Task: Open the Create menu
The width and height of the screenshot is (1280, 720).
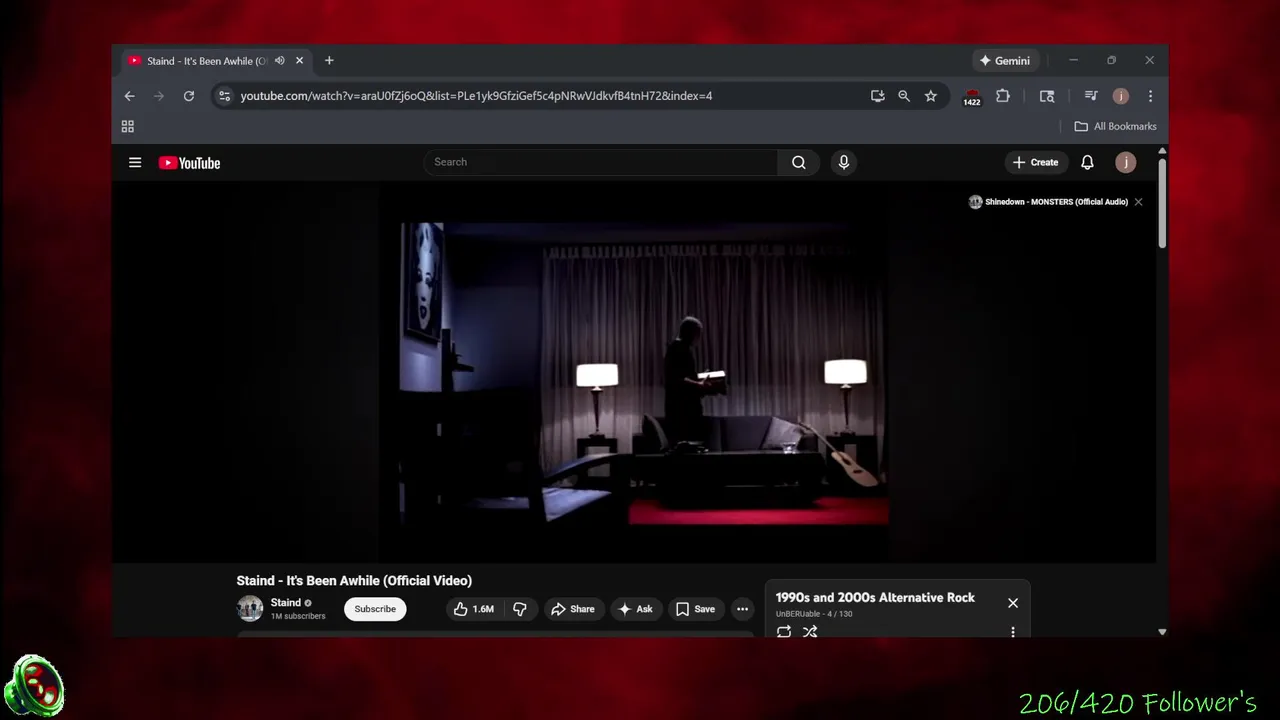Action: [x=1035, y=162]
